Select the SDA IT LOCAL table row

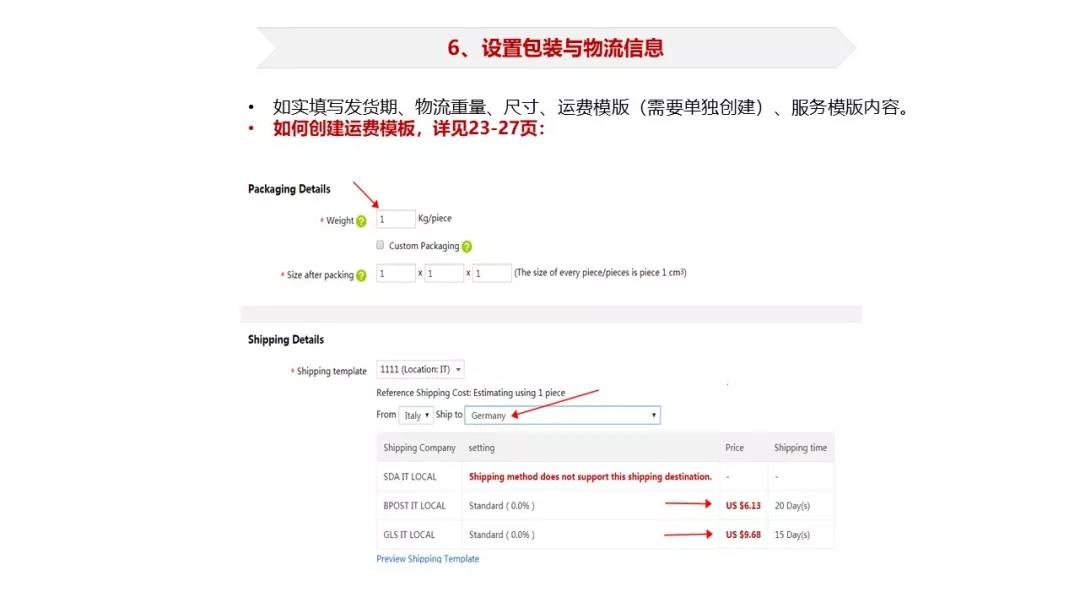pos(411,476)
